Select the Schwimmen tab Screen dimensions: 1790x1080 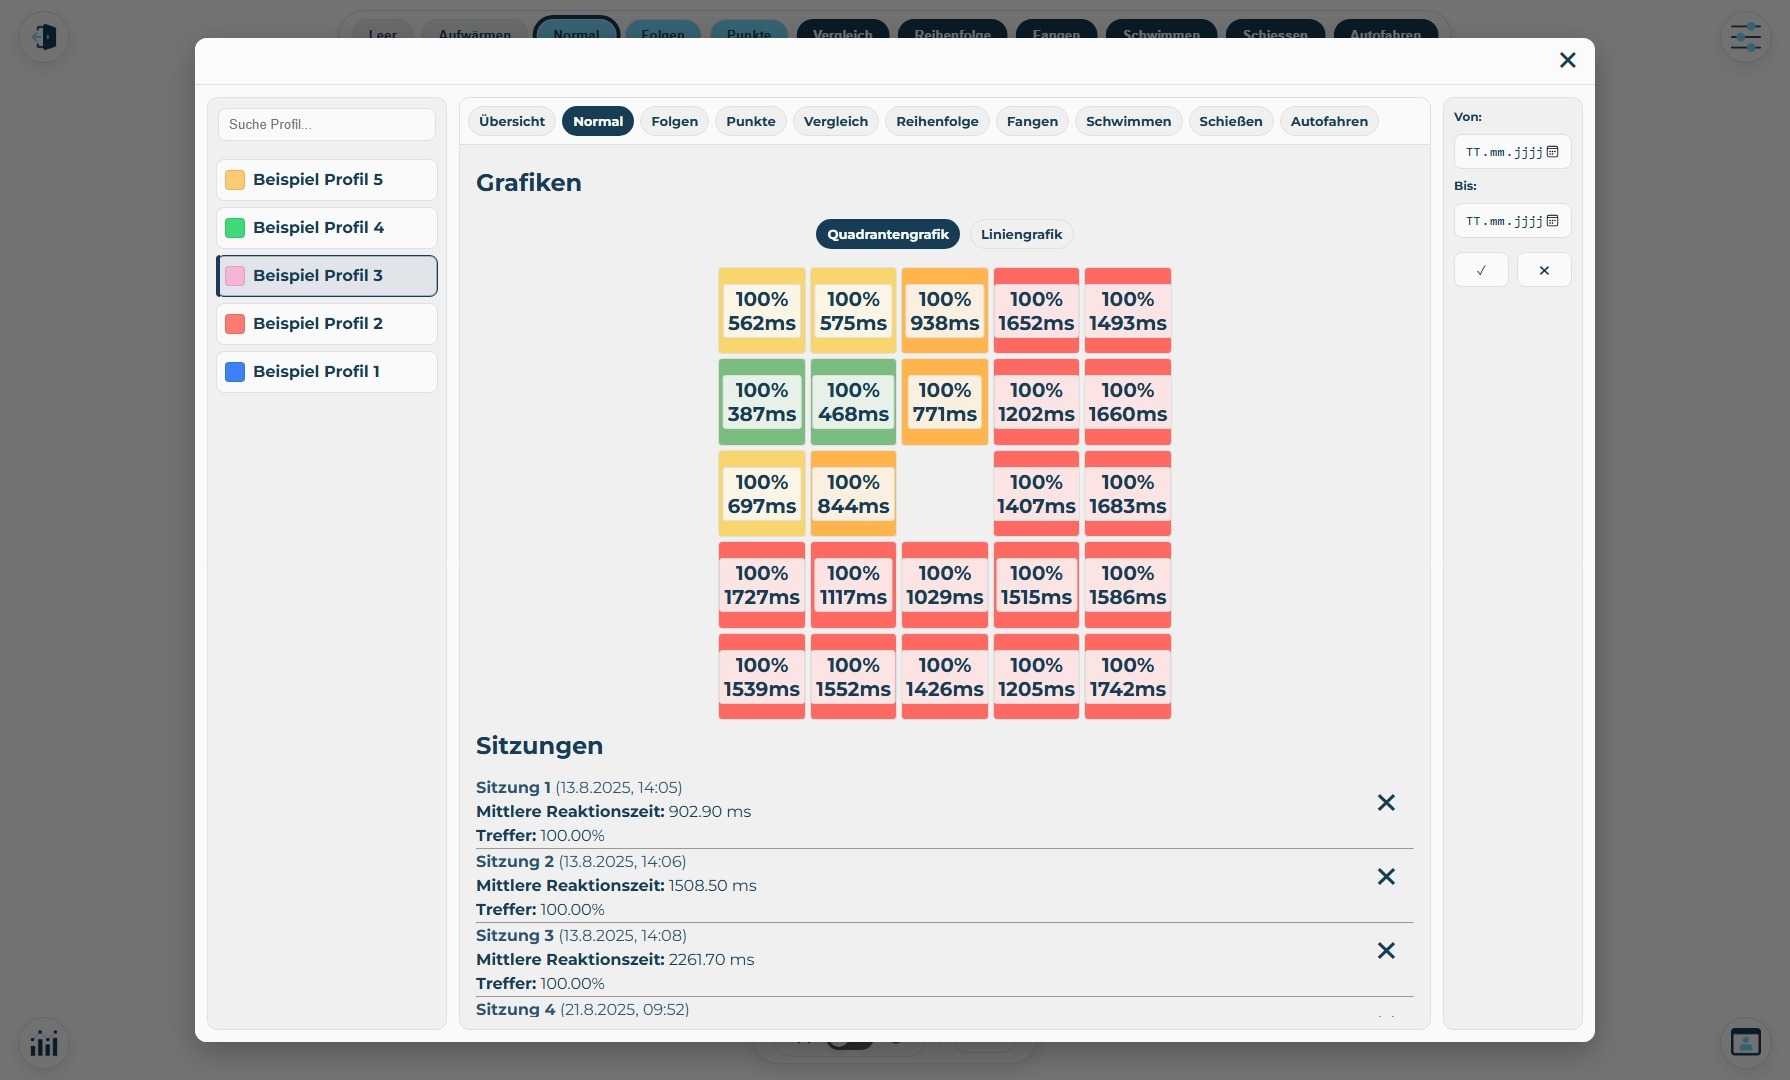1127,122
